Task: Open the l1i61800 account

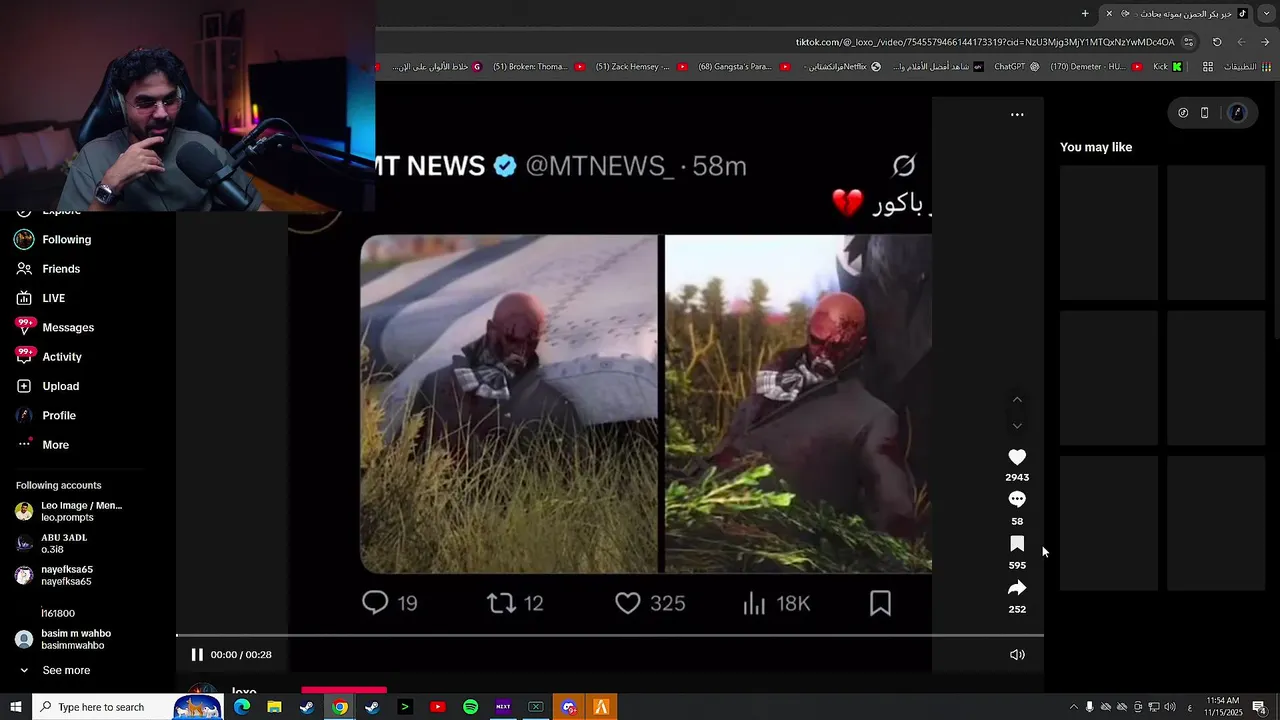Action: pyautogui.click(x=58, y=613)
